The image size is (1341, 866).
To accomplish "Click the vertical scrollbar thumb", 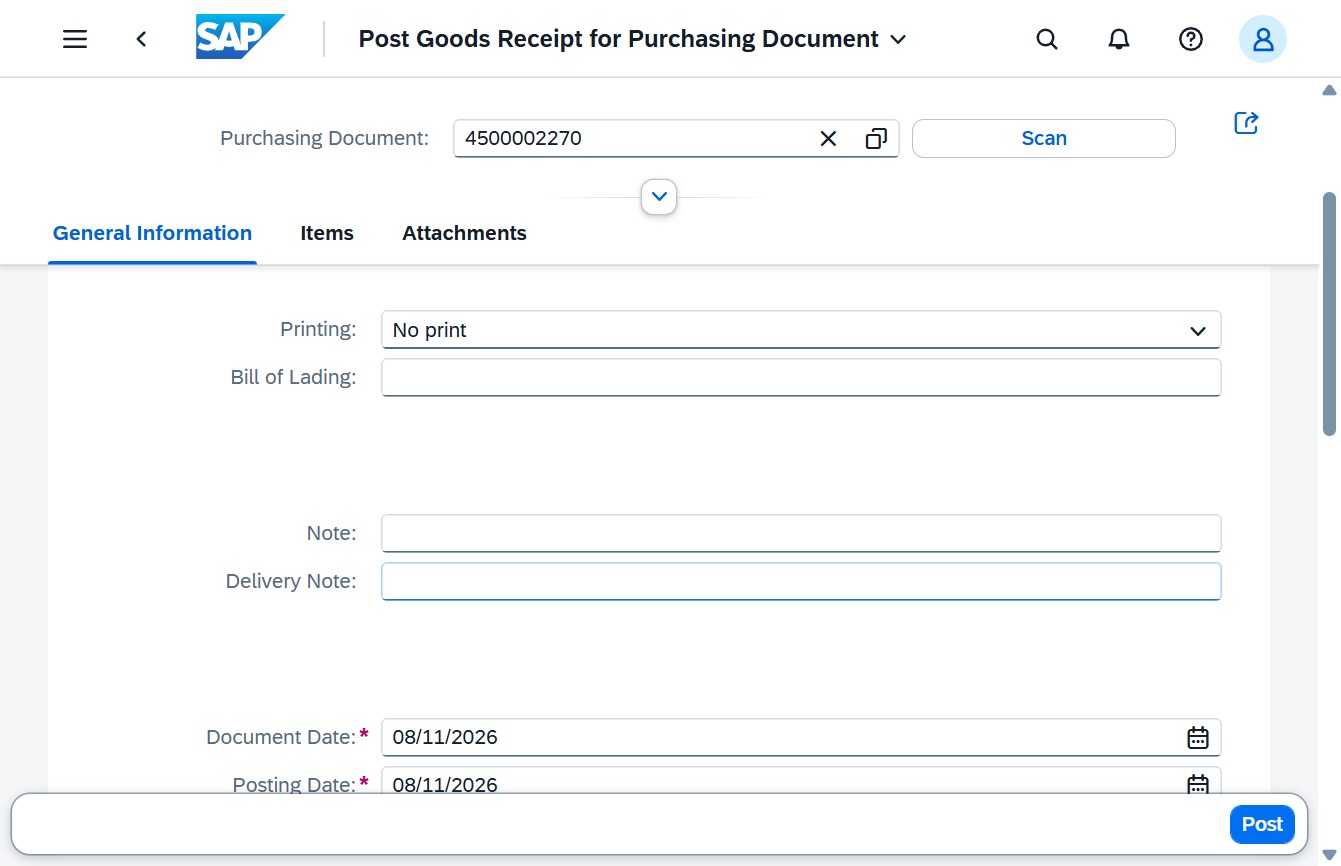I will 1329,314.
